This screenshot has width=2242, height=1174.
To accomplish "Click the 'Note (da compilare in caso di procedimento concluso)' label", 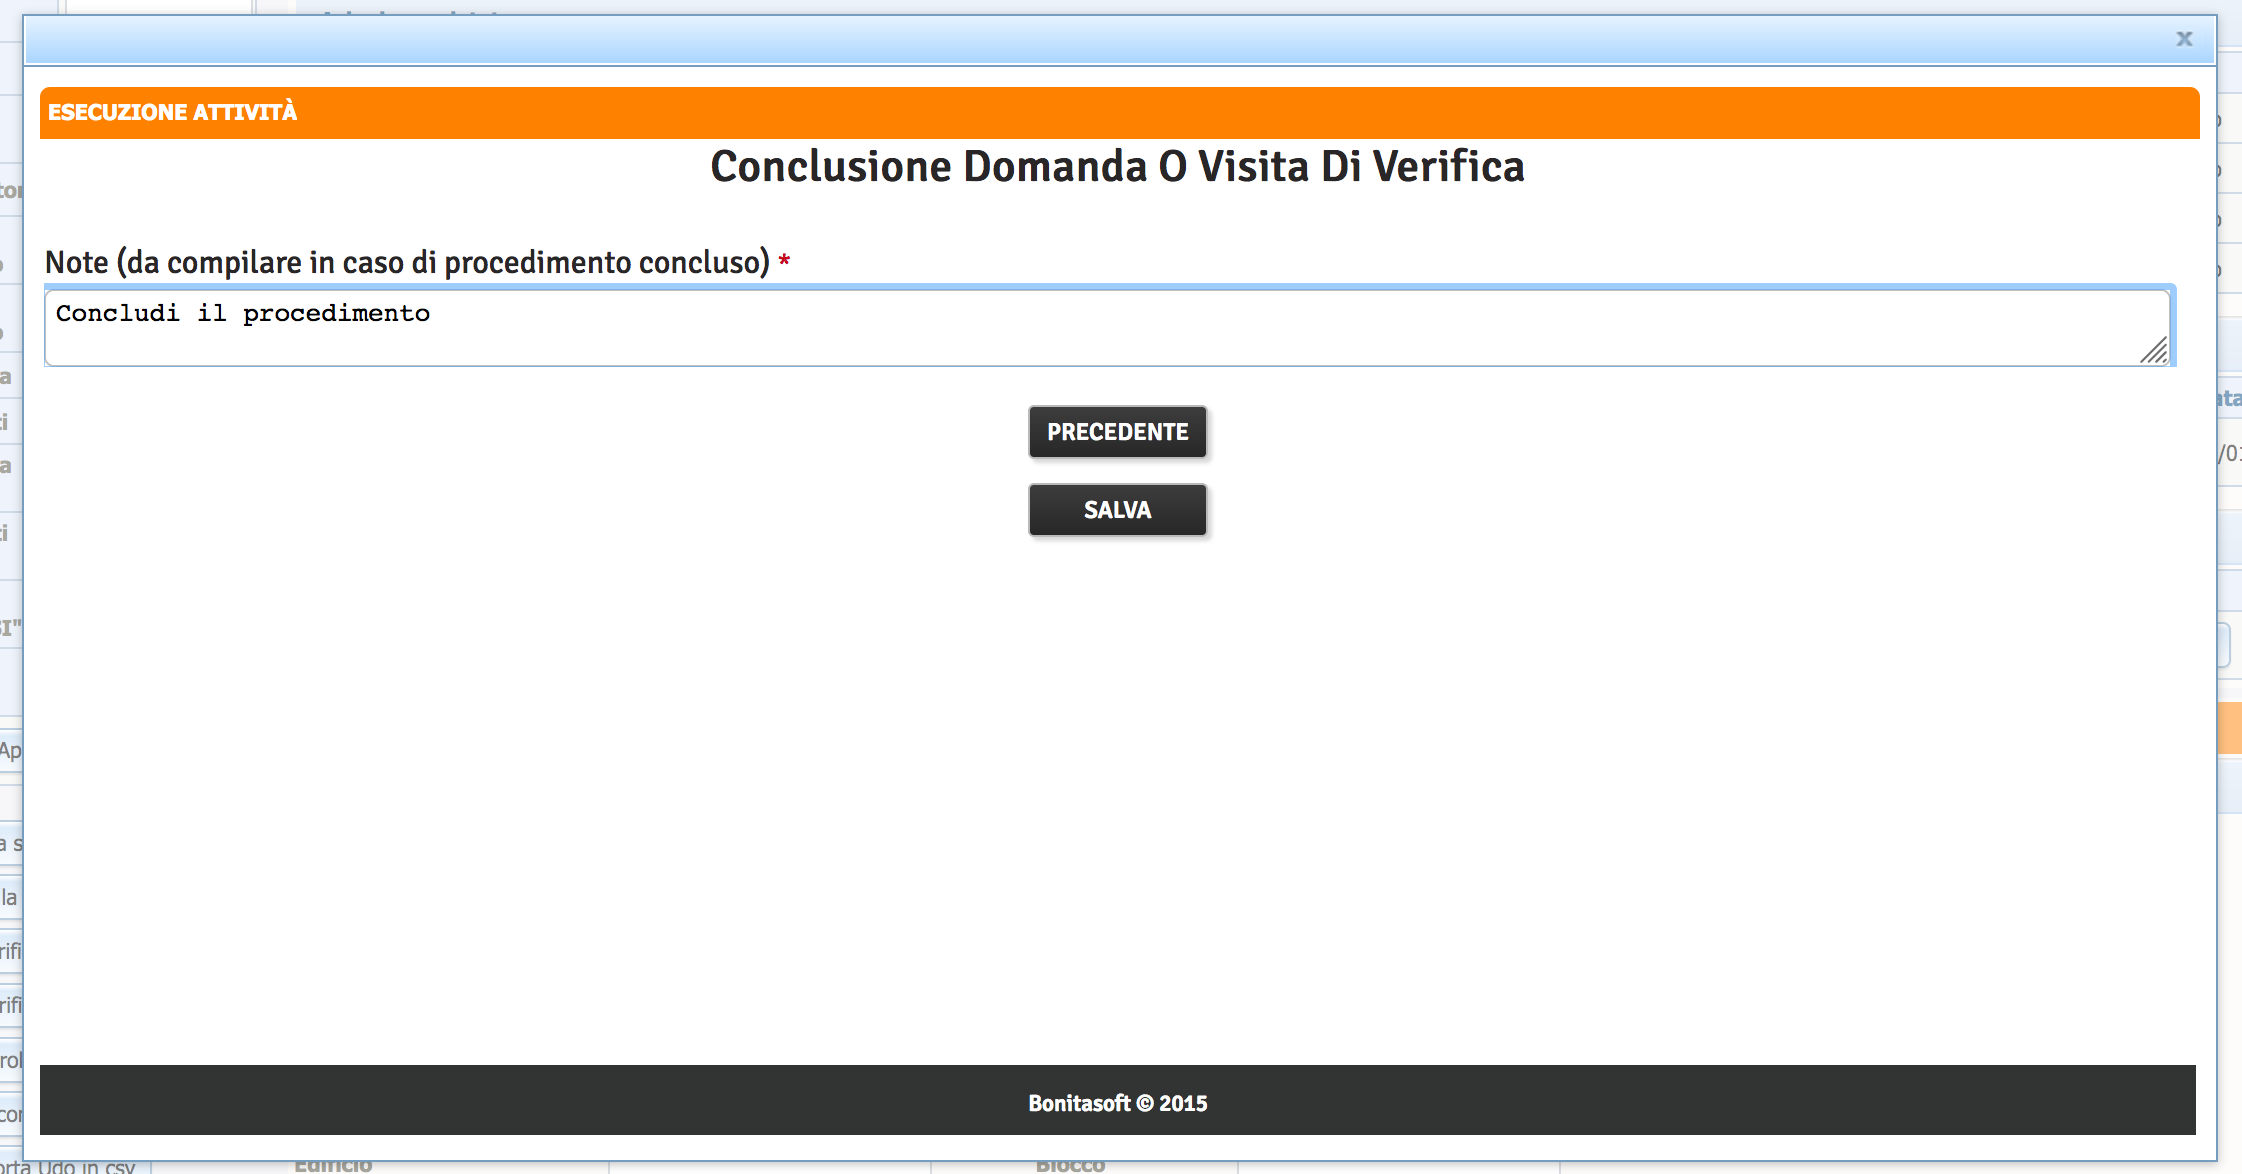I will 407,262.
